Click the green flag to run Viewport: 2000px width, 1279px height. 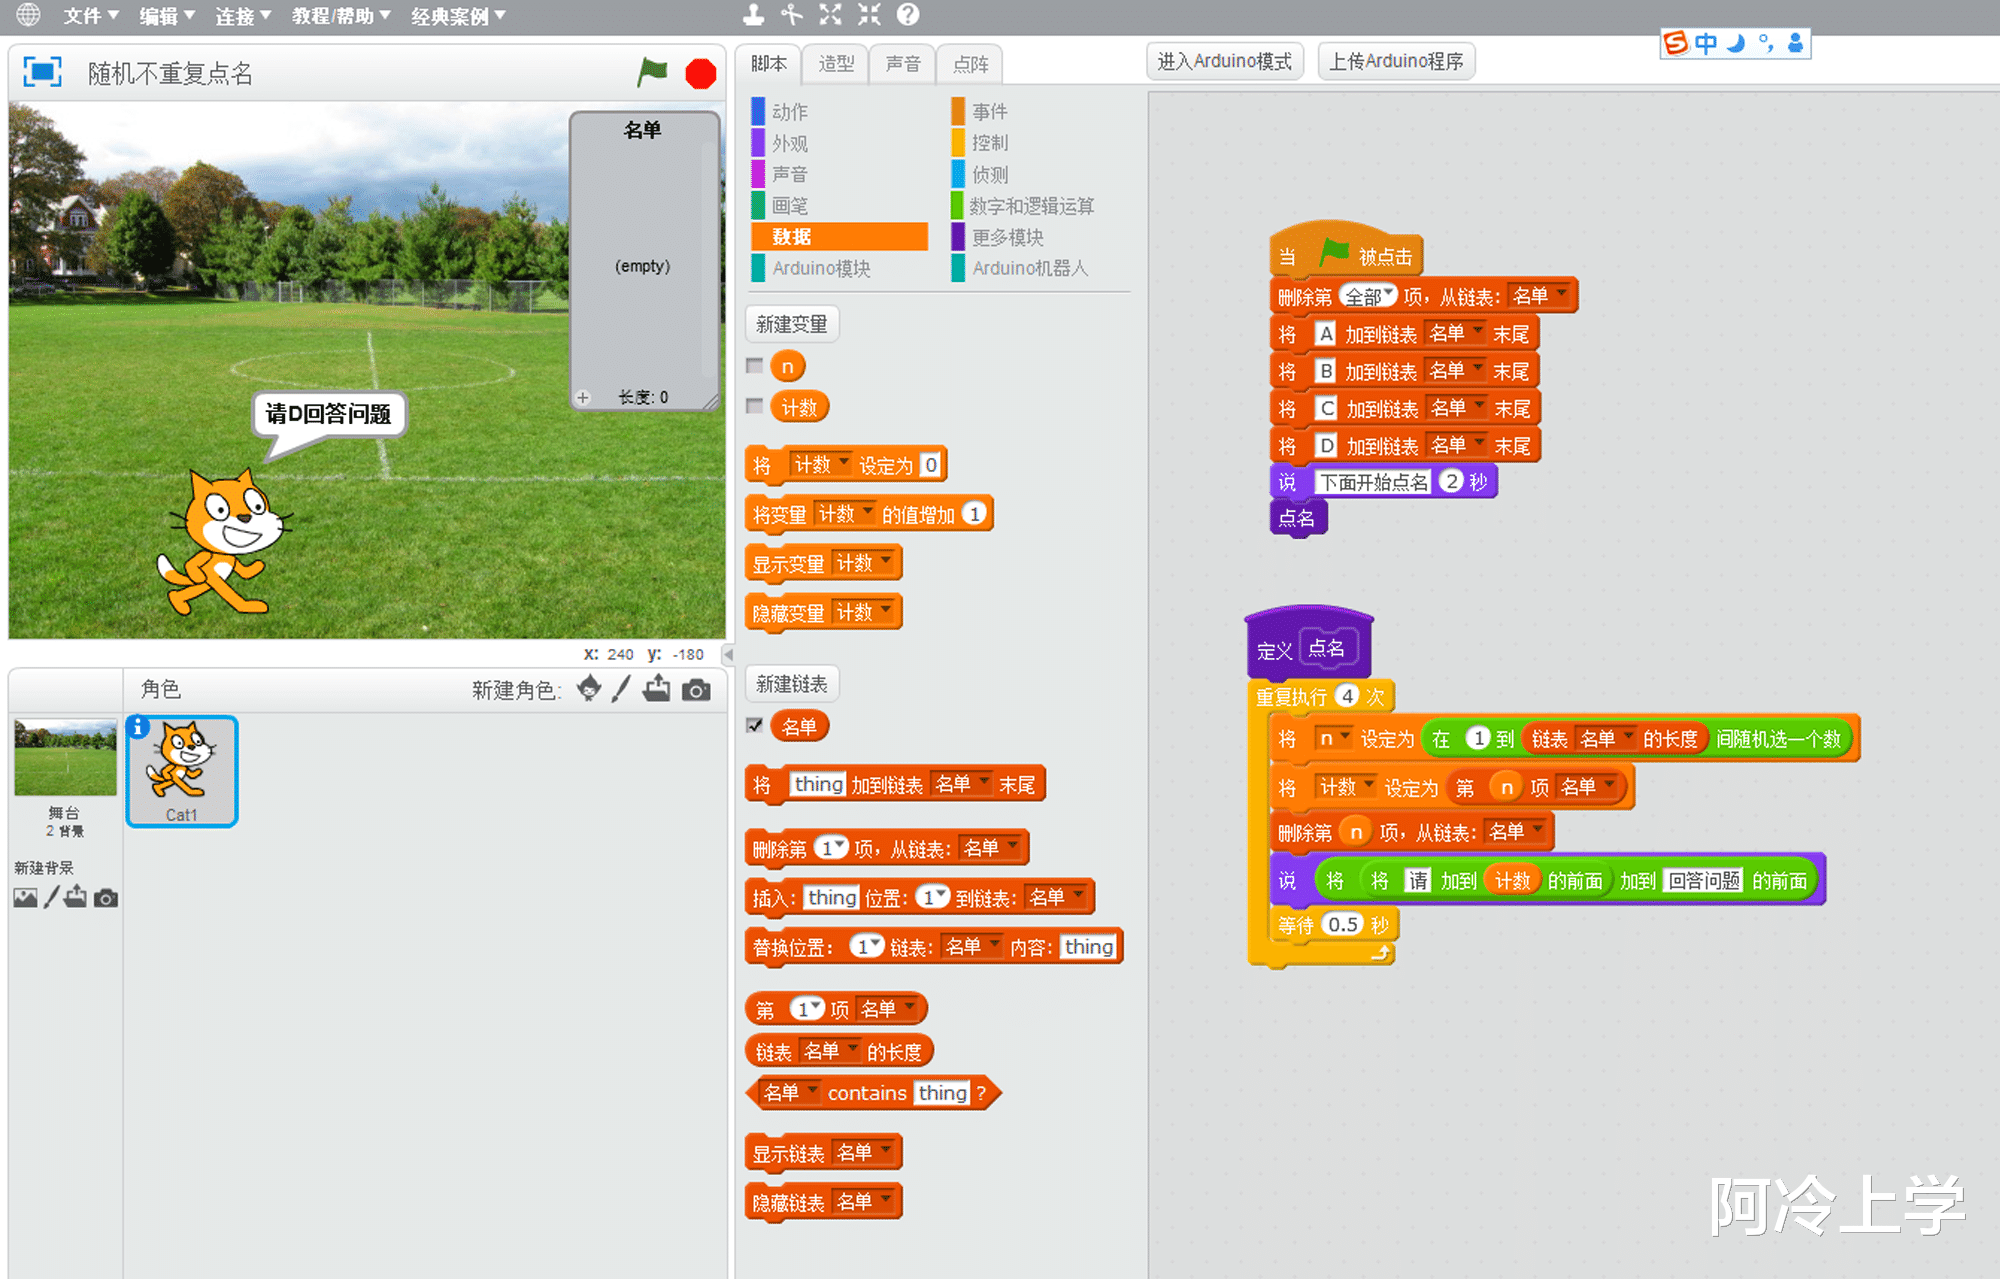click(x=652, y=72)
